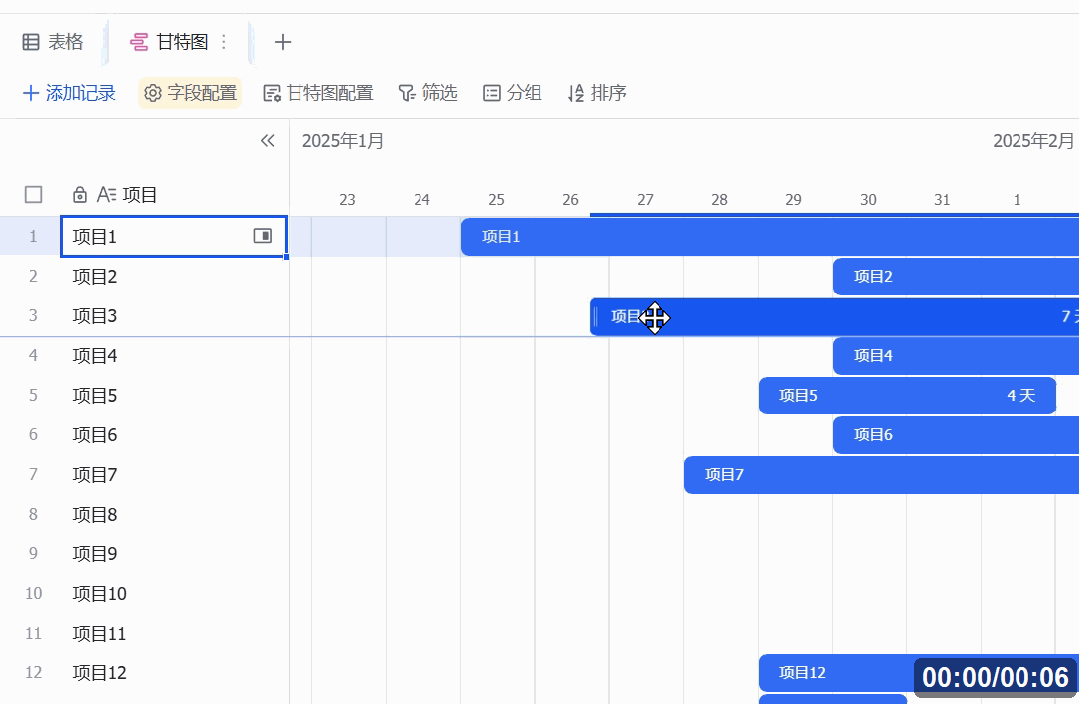Open the 筛选 filter options
This screenshot has width=1079, height=704.
click(428, 93)
